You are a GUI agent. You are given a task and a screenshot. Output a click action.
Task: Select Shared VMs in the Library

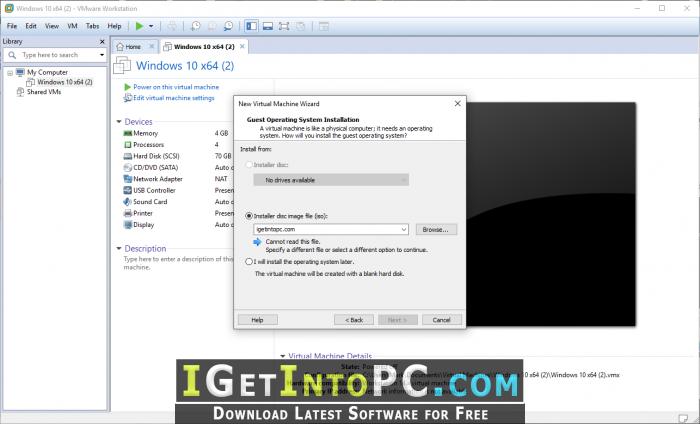tap(44, 92)
